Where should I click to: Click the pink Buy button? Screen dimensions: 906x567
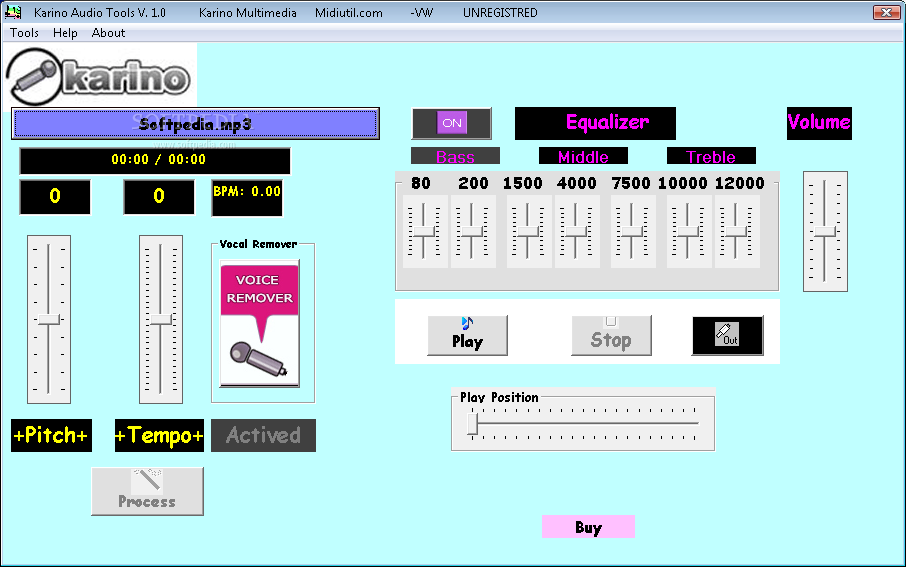(588, 527)
